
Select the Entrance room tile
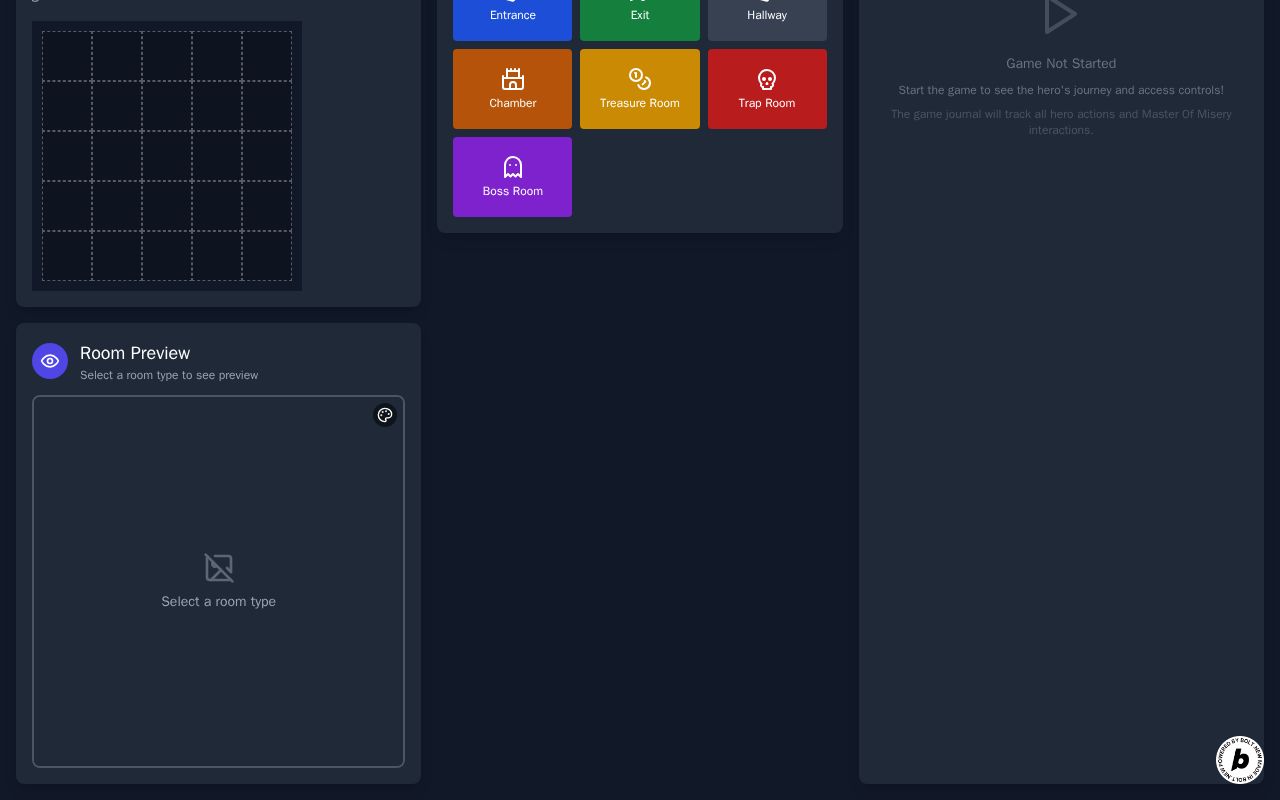click(x=512, y=16)
